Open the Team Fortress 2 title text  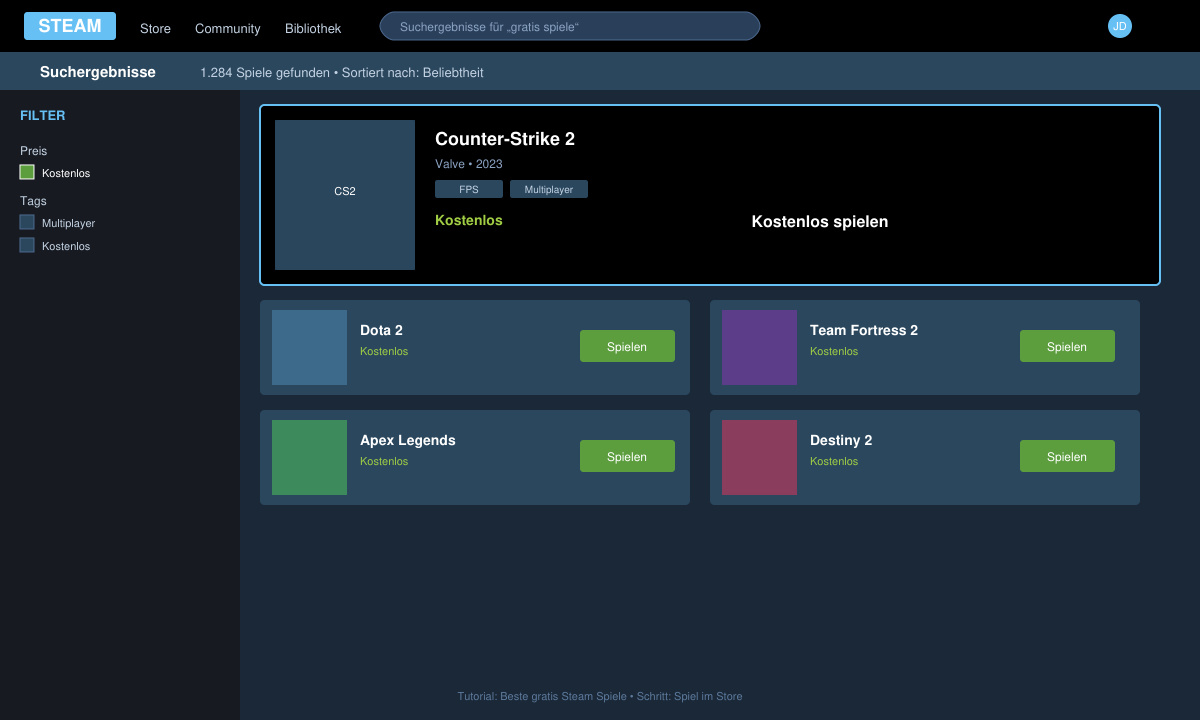coord(864,330)
